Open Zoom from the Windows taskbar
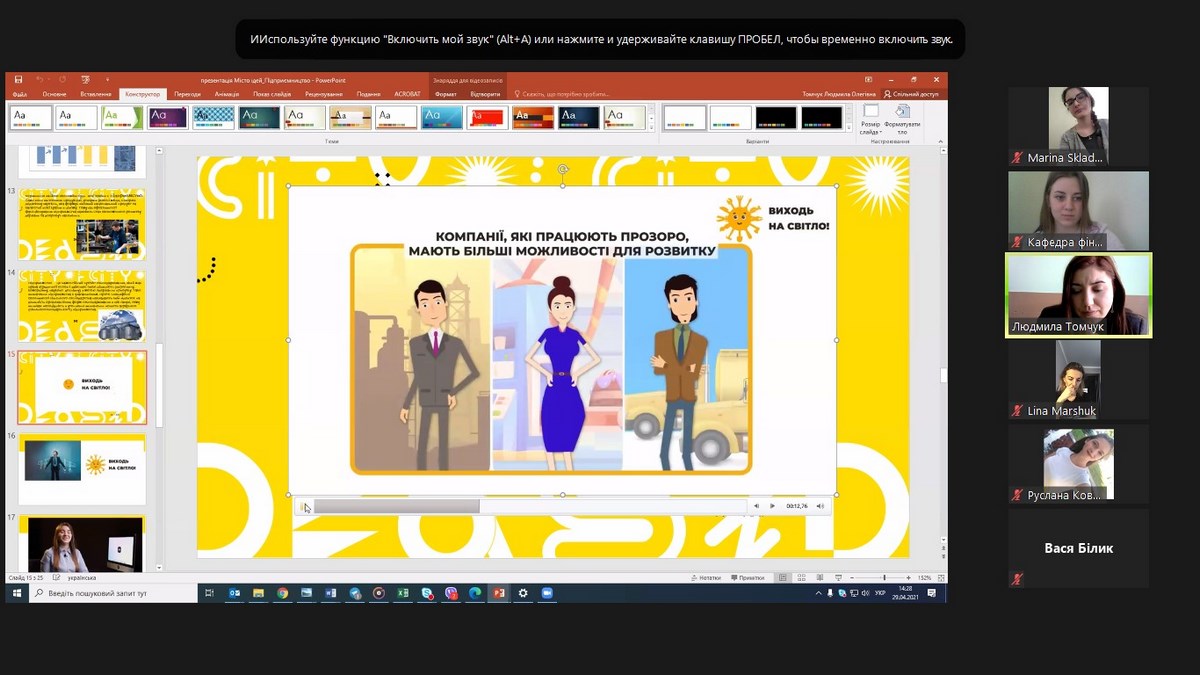Image resolution: width=1200 pixels, height=675 pixels. 547,593
